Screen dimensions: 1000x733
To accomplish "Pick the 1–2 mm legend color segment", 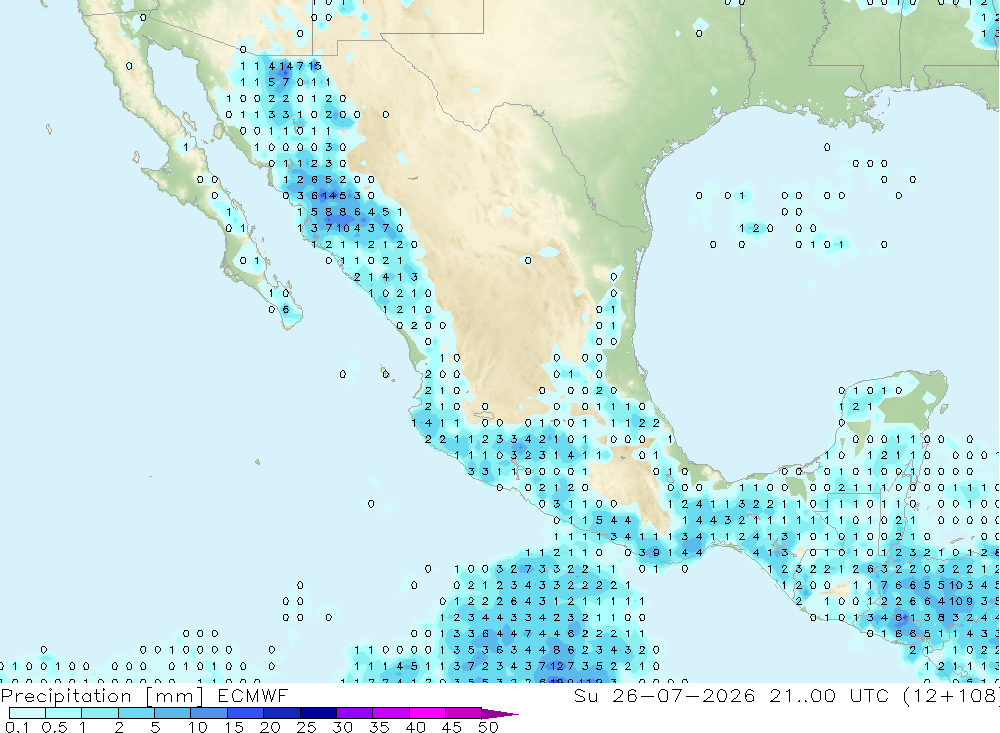I will tap(100, 713).
